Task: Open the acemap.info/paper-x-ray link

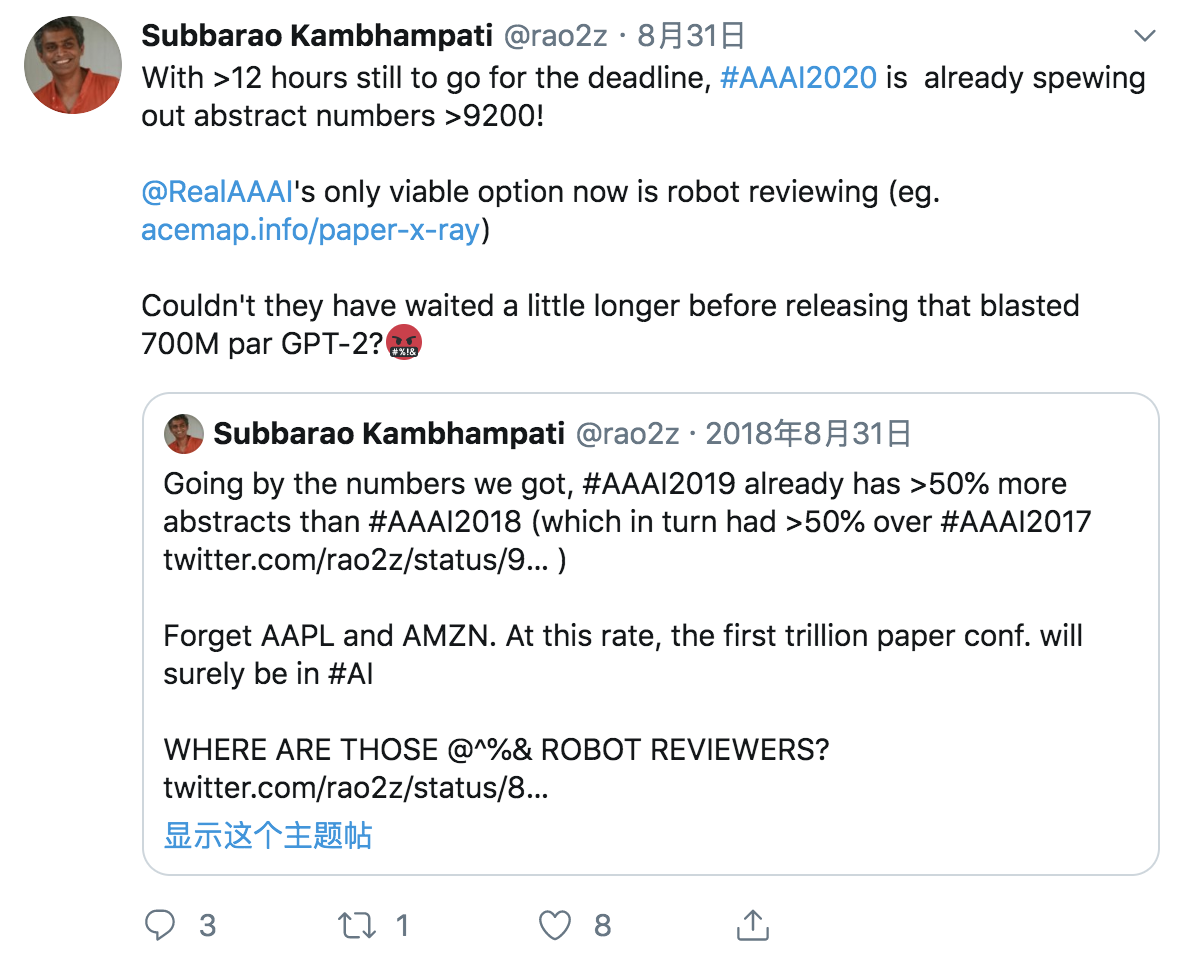Action: pos(312,230)
